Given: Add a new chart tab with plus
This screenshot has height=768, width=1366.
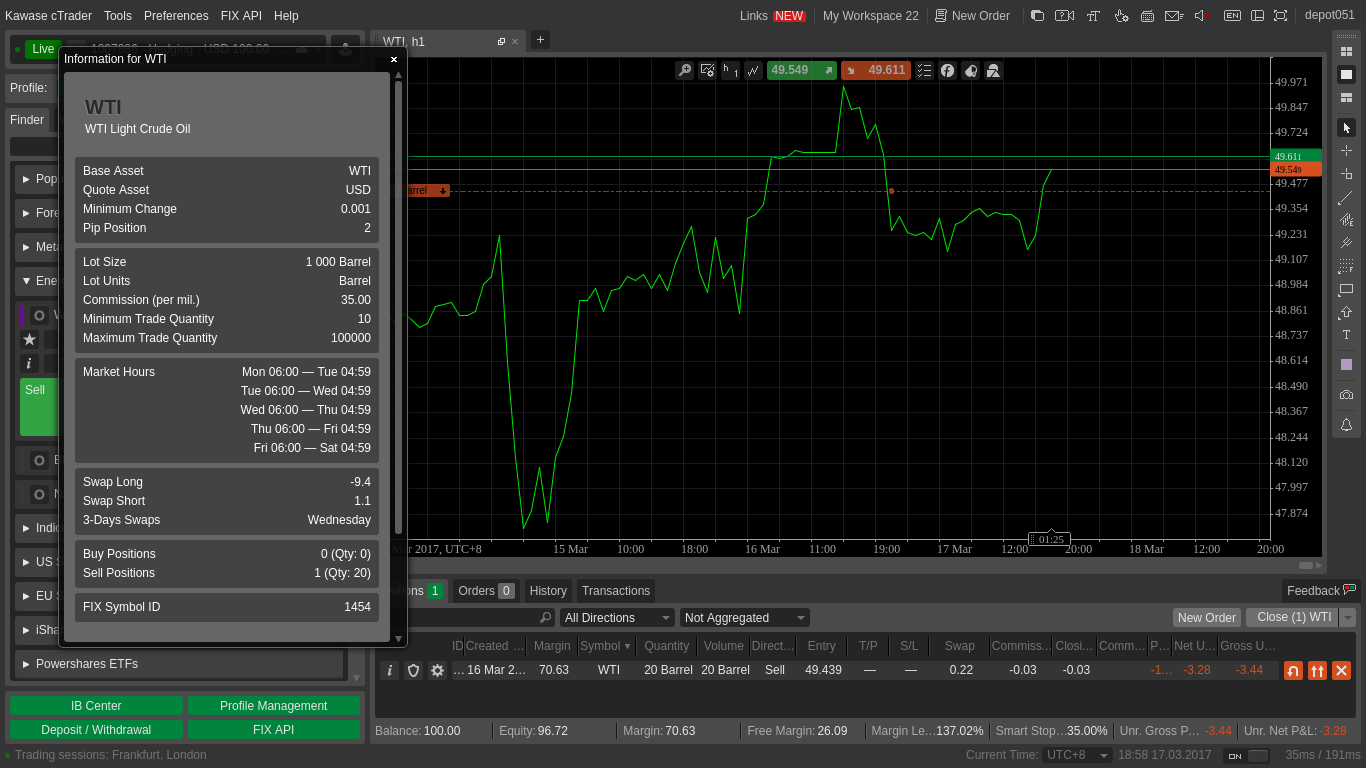Looking at the screenshot, I should point(540,39).
